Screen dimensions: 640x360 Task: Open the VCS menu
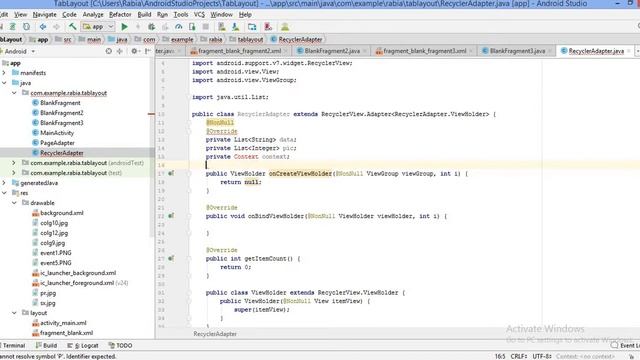[199, 15]
